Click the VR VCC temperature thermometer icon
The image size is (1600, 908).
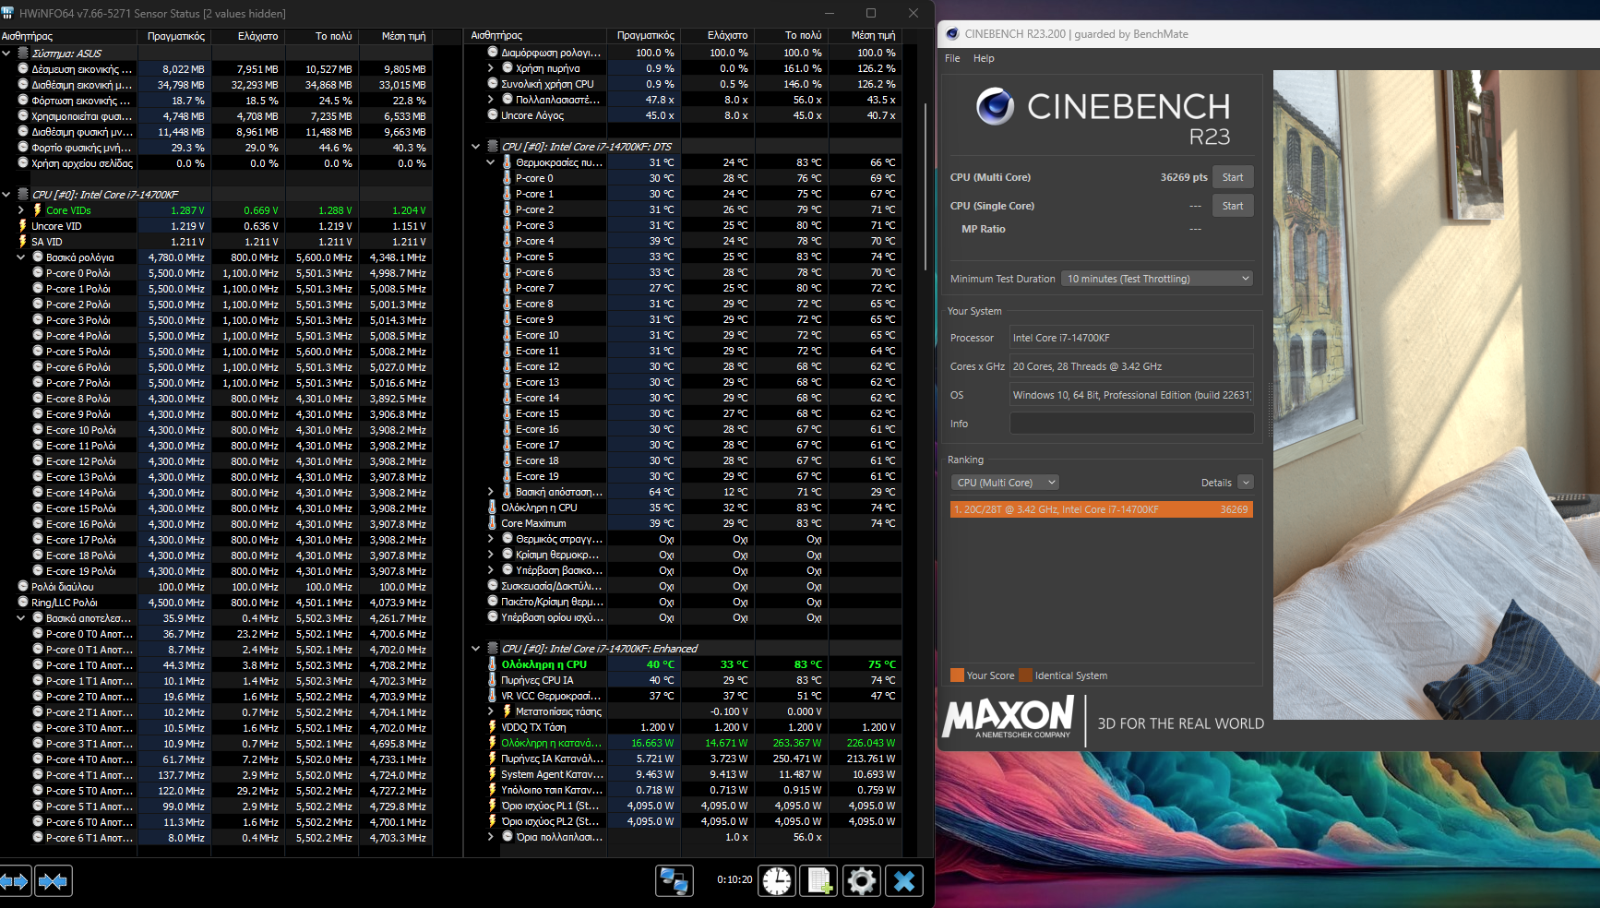click(492, 696)
